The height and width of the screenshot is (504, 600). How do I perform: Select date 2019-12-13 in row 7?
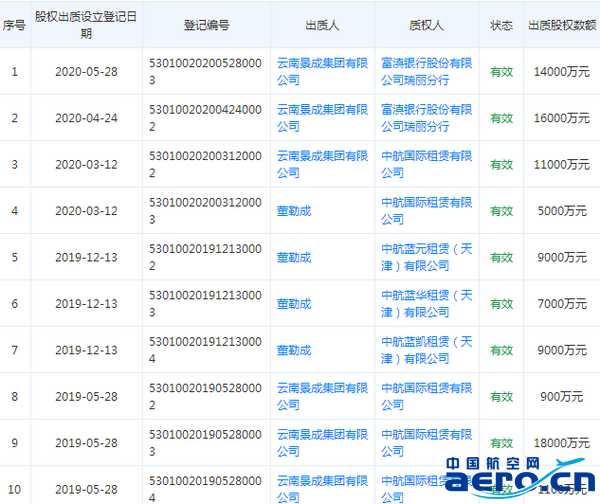point(86,350)
